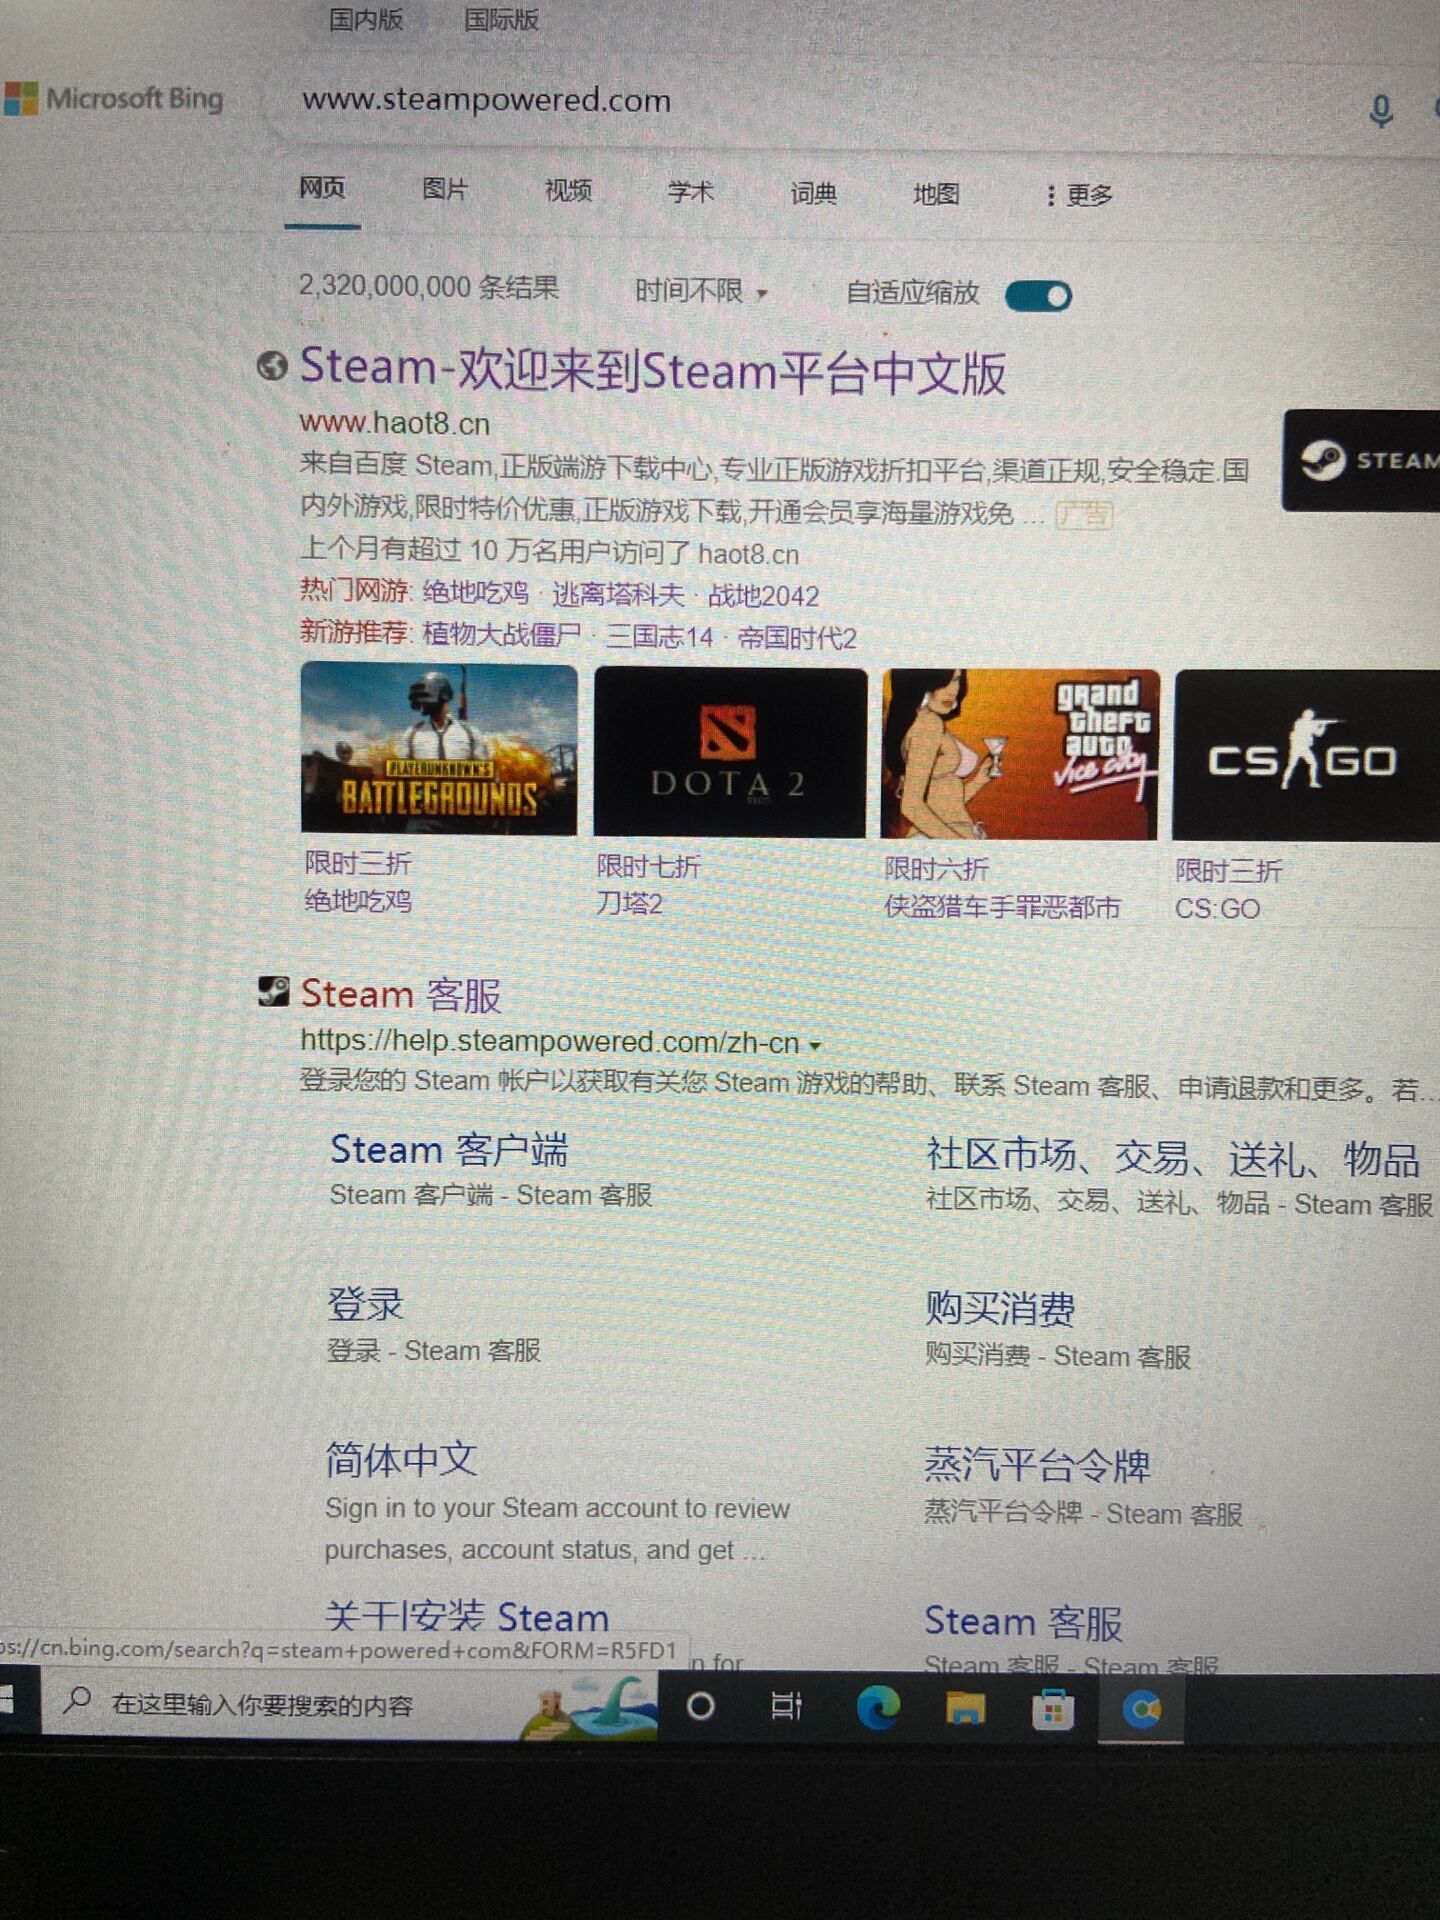Click the Battlegrounds game thumbnail
The height and width of the screenshot is (1920, 1440).
(x=439, y=748)
